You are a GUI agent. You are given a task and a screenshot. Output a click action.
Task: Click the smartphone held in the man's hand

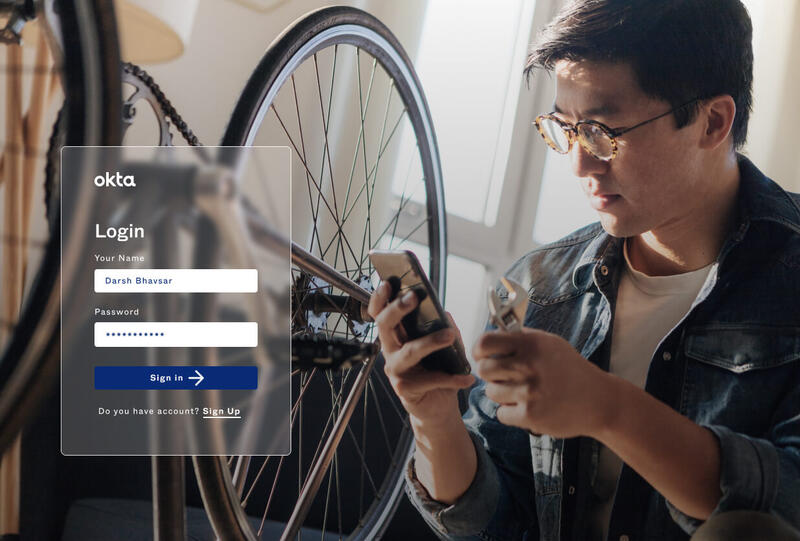(x=416, y=309)
